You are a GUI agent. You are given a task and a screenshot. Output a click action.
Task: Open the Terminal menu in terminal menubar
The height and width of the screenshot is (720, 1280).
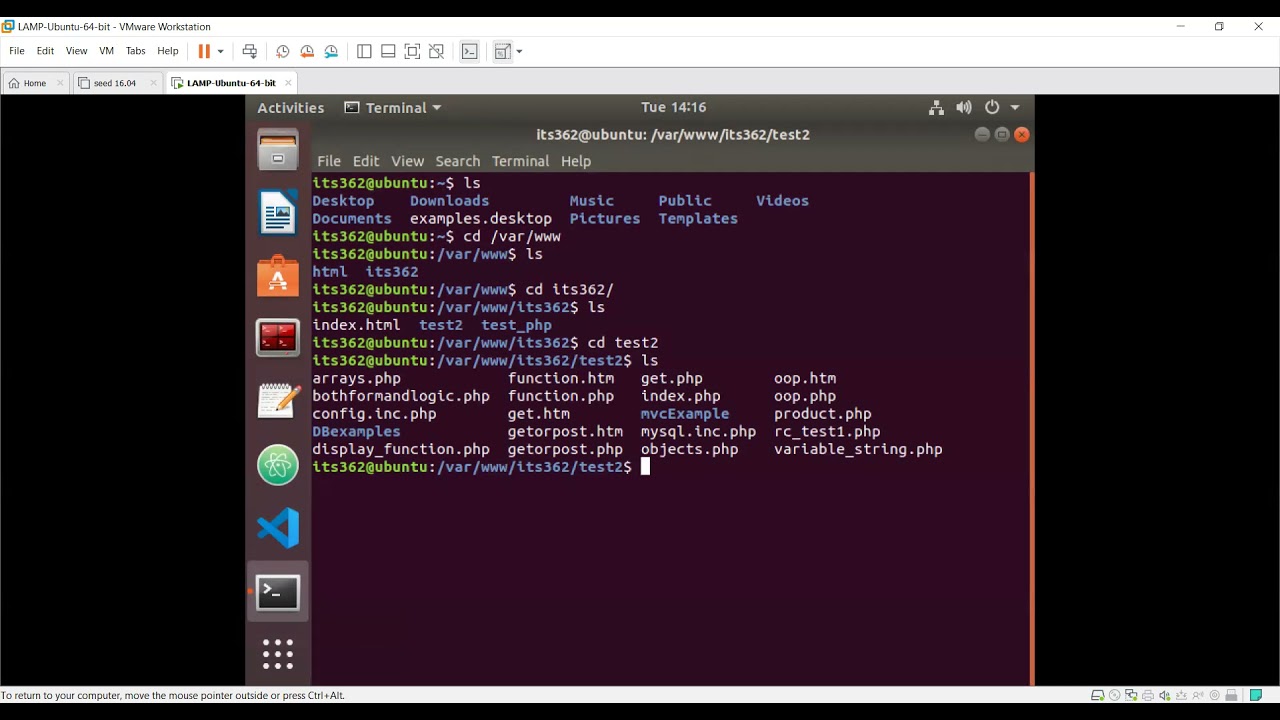click(520, 161)
